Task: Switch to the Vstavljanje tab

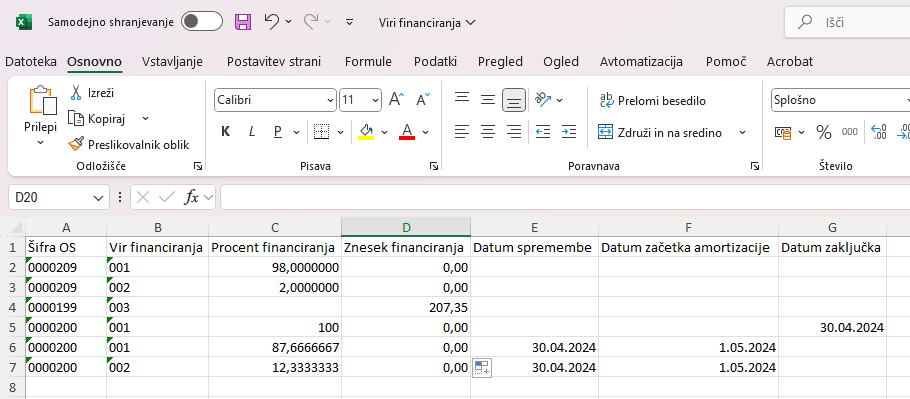Action: click(x=172, y=61)
